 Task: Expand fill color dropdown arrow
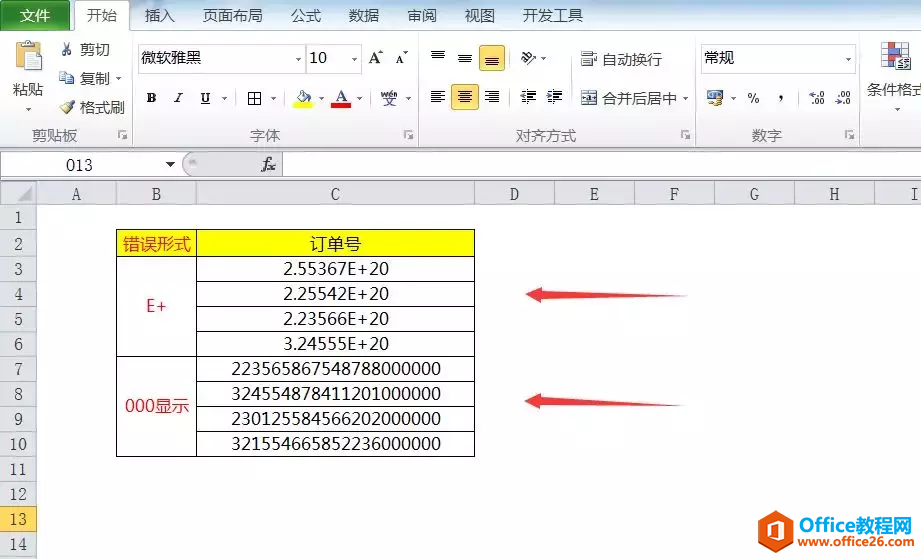tap(321, 98)
